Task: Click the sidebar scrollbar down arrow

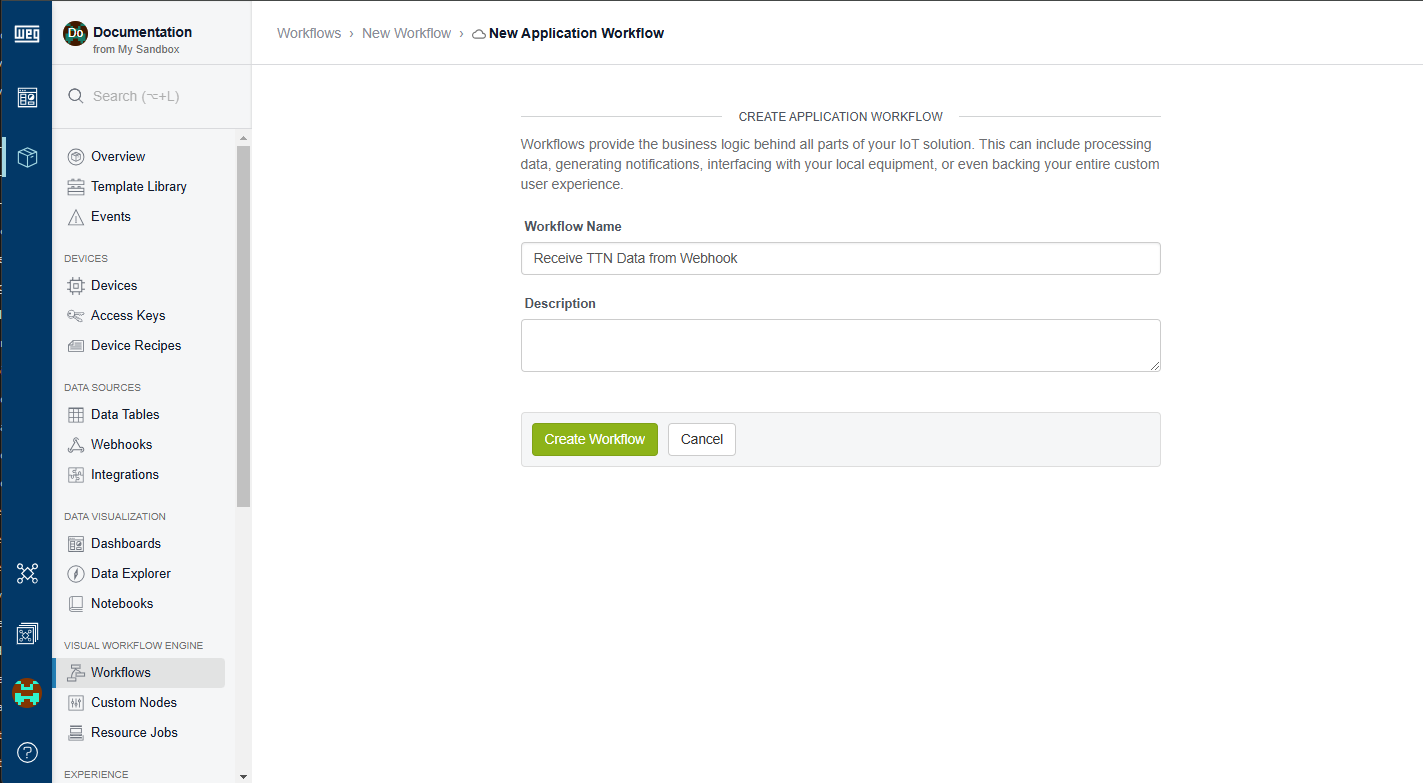Action: (x=244, y=775)
